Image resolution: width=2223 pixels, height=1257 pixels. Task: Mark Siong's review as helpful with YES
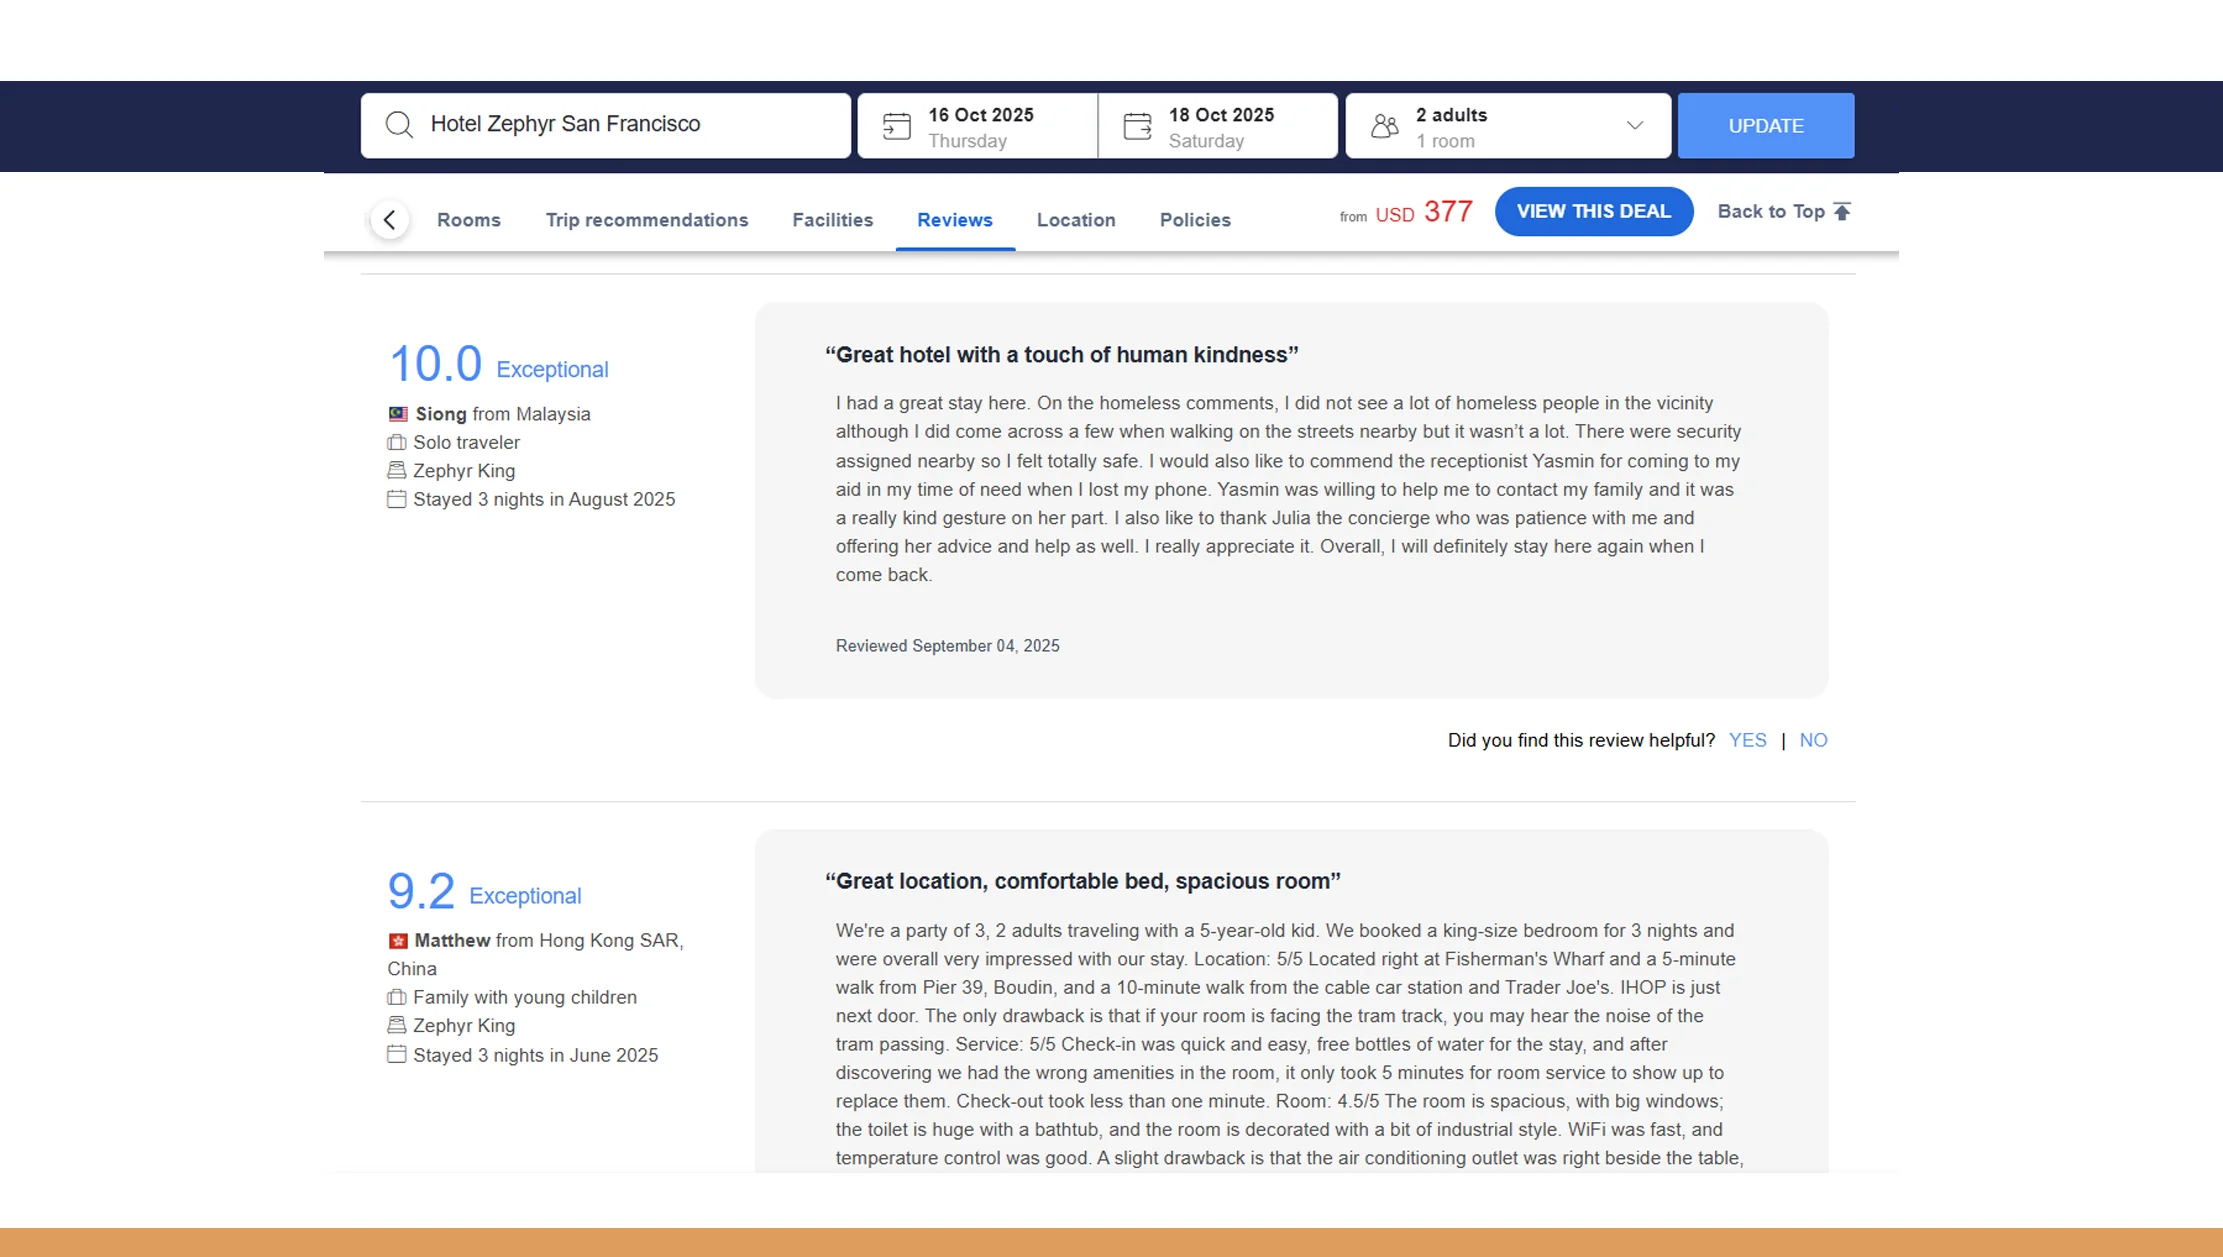click(1747, 740)
